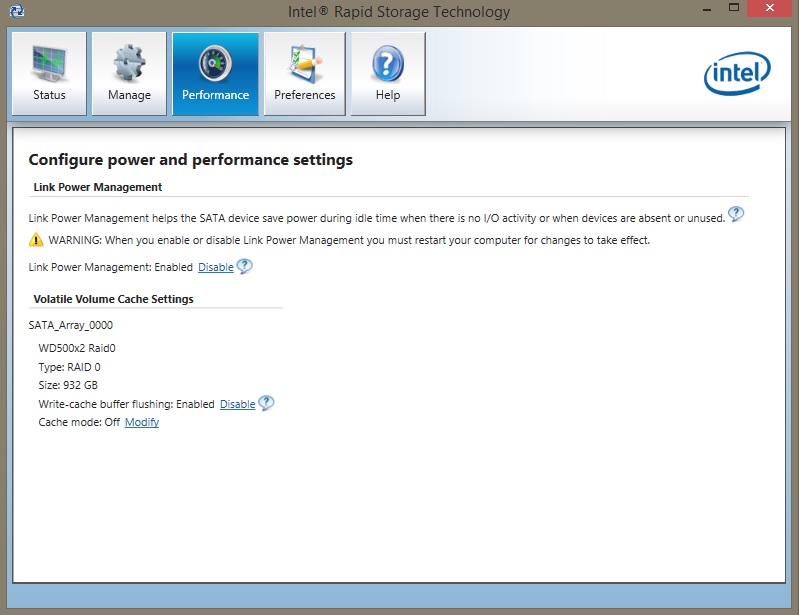Disable write-cache buffer flushing

tap(237, 404)
